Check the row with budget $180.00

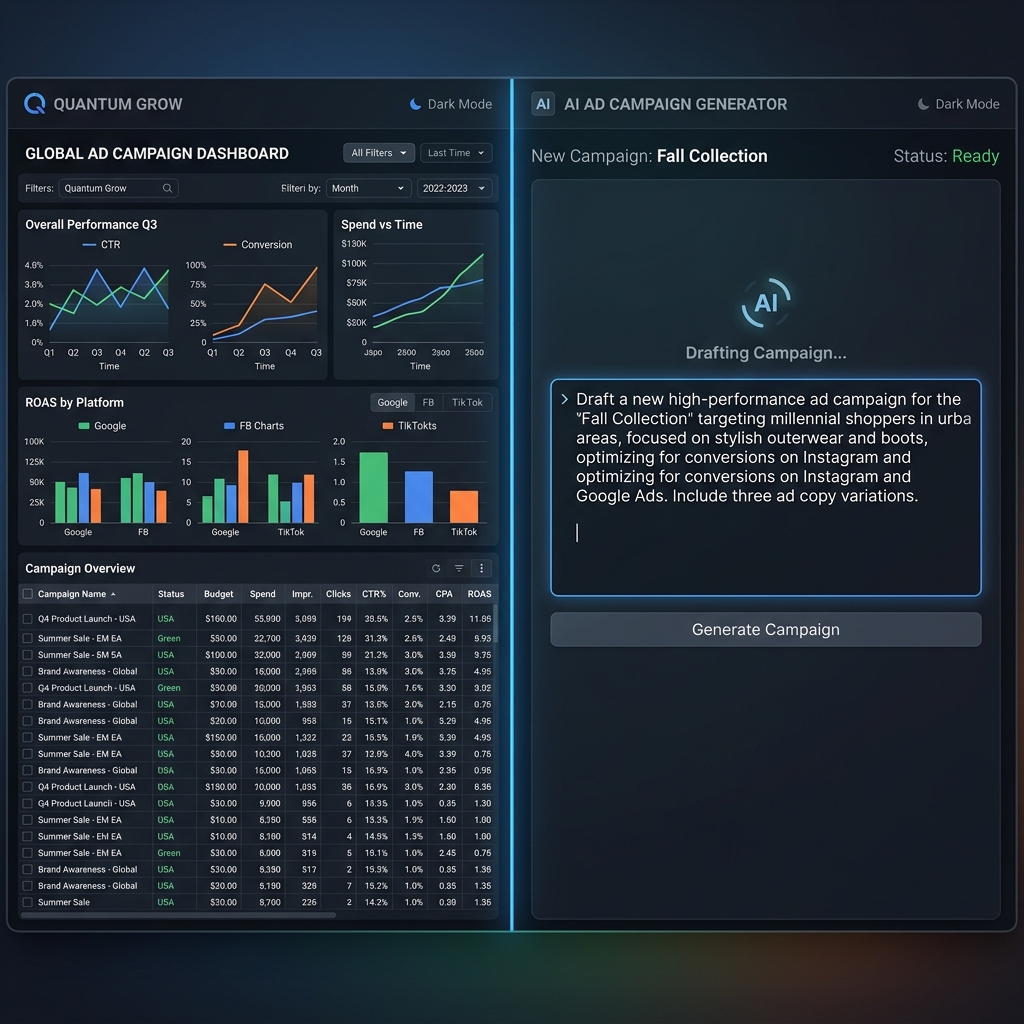click(27, 787)
